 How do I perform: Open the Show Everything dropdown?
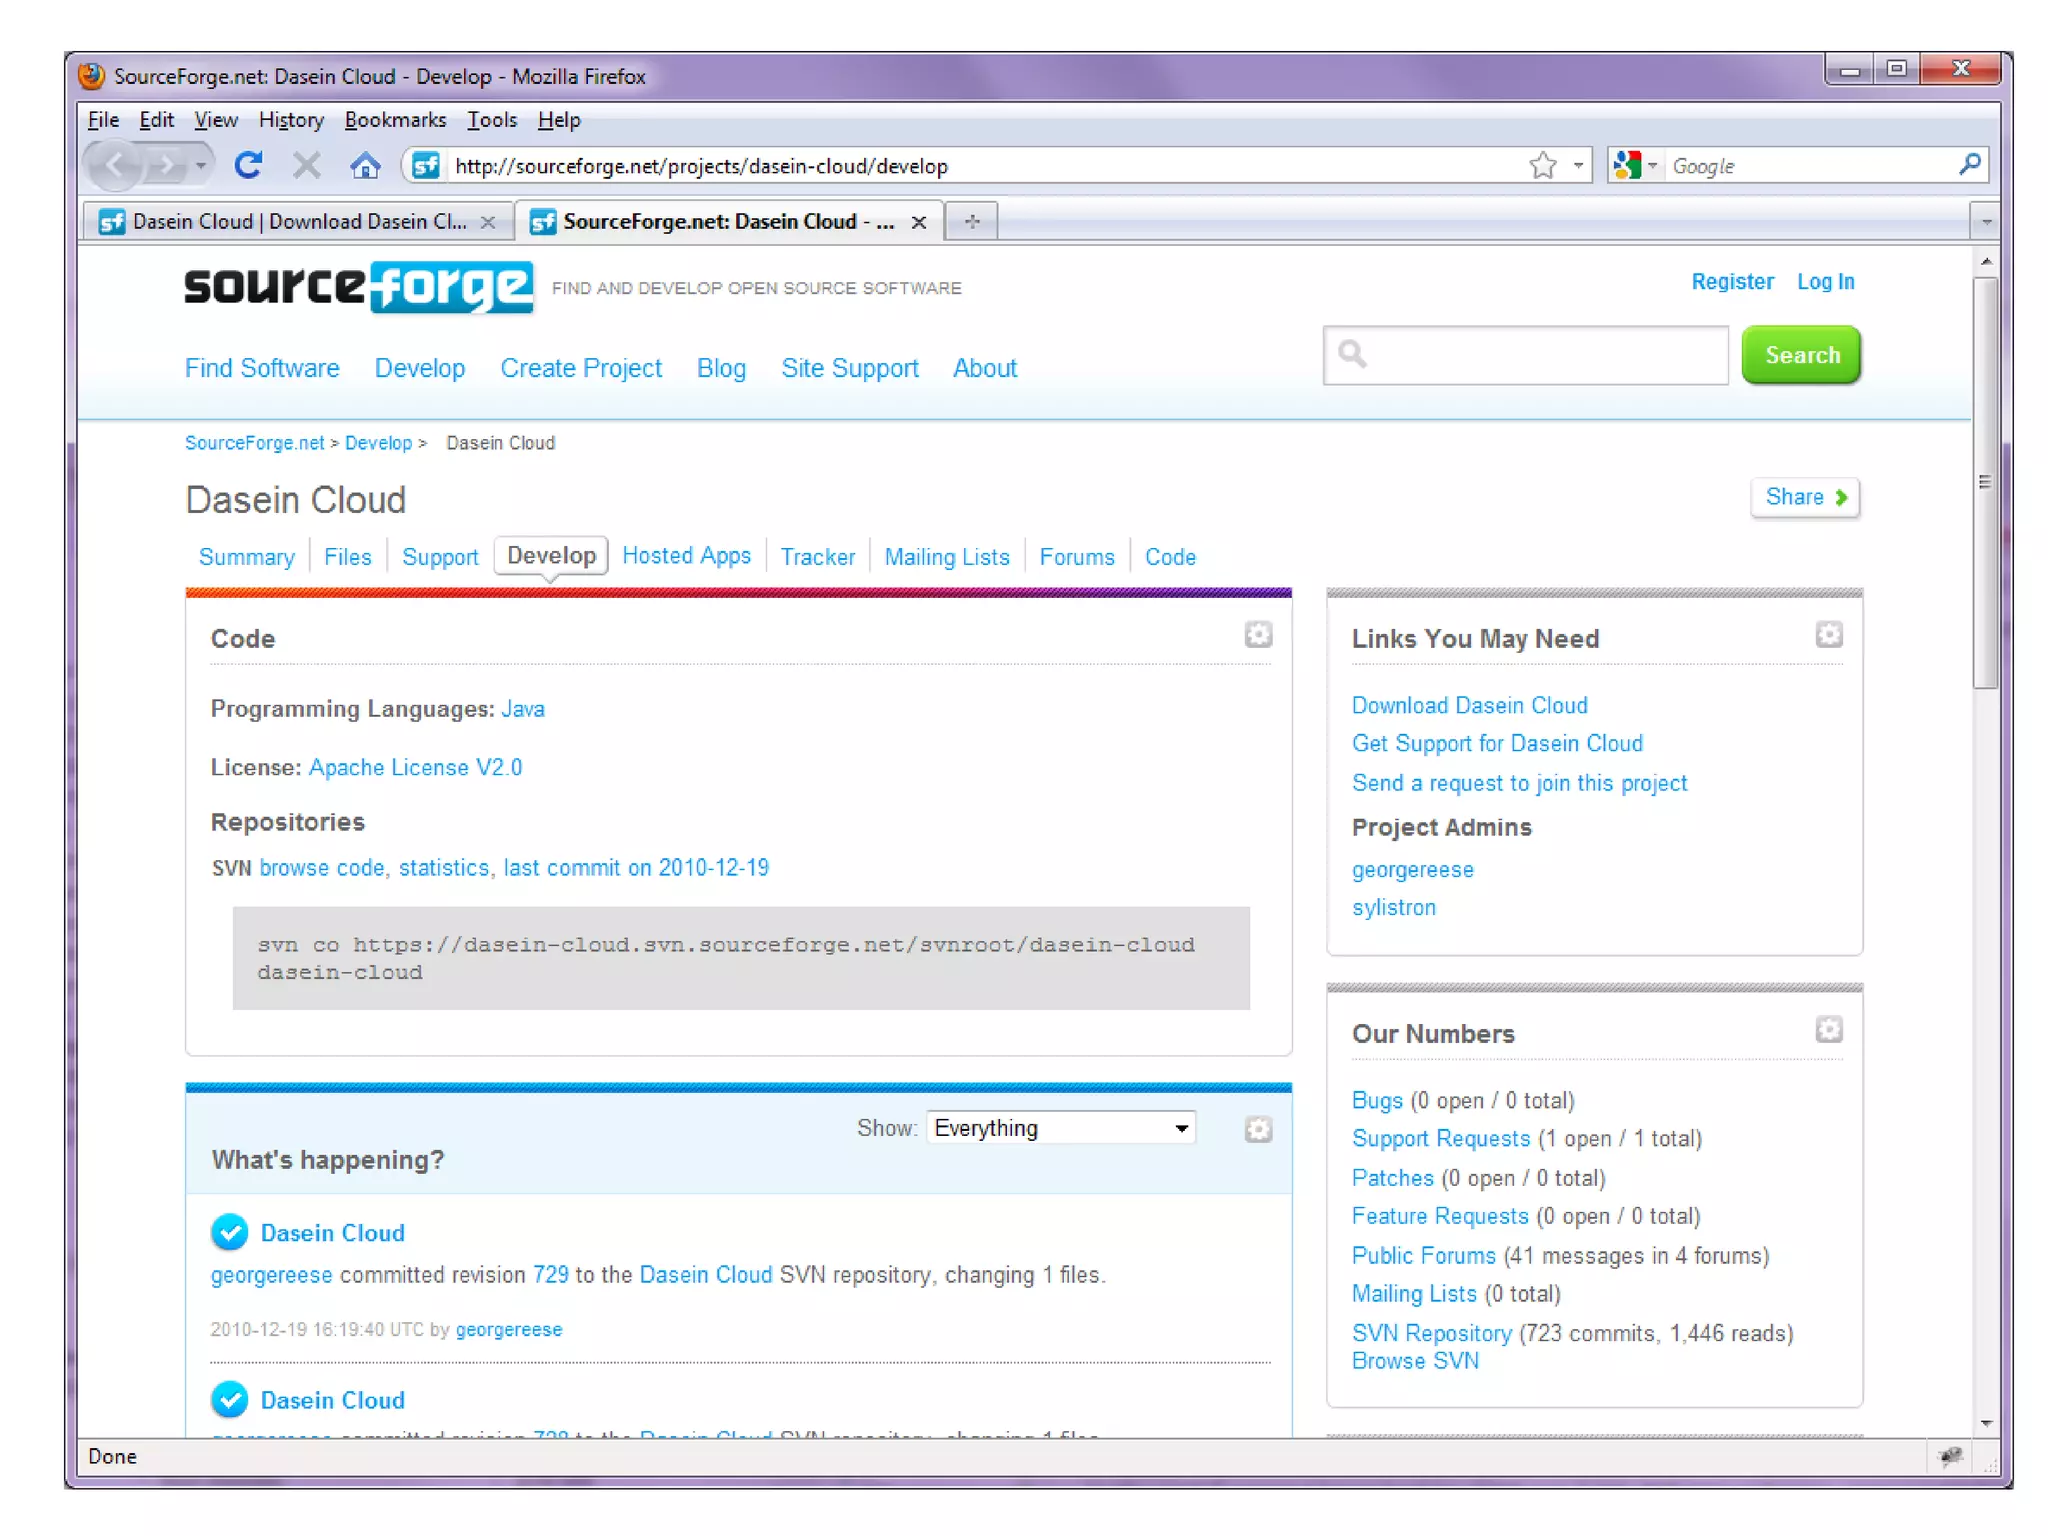[1061, 1128]
